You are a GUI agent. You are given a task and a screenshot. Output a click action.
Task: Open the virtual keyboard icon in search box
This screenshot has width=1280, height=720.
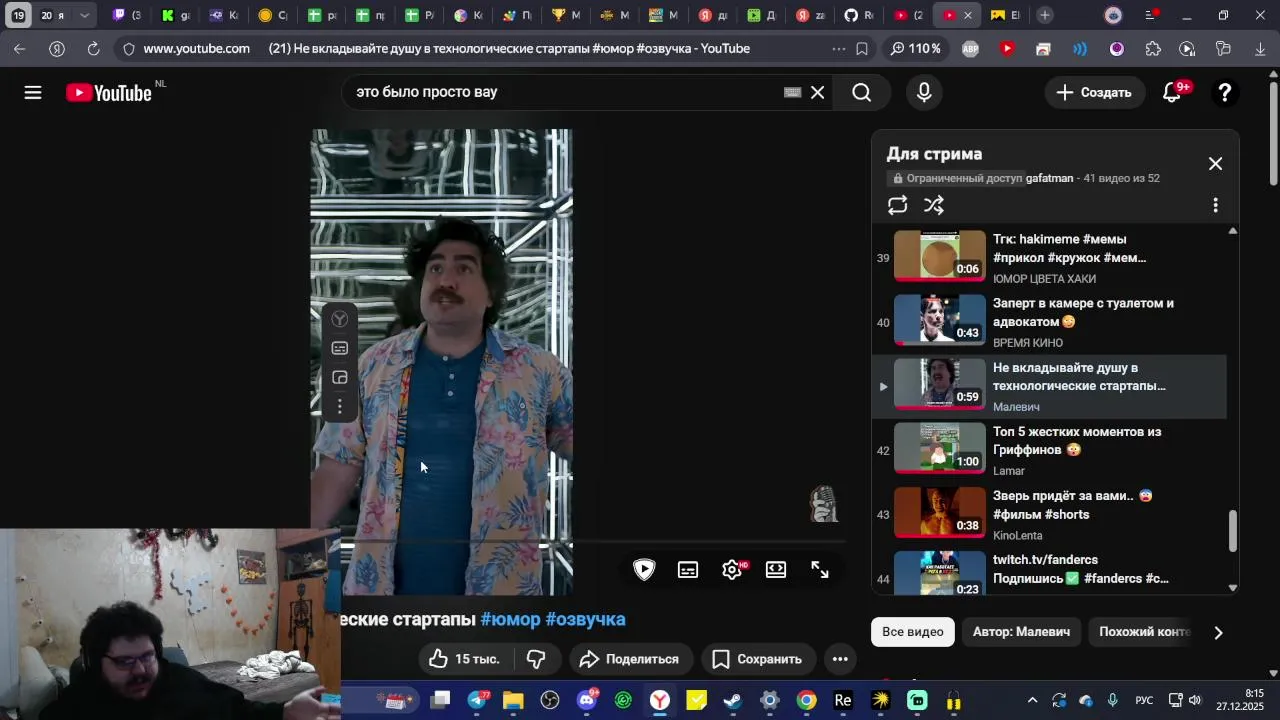[792, 92]
